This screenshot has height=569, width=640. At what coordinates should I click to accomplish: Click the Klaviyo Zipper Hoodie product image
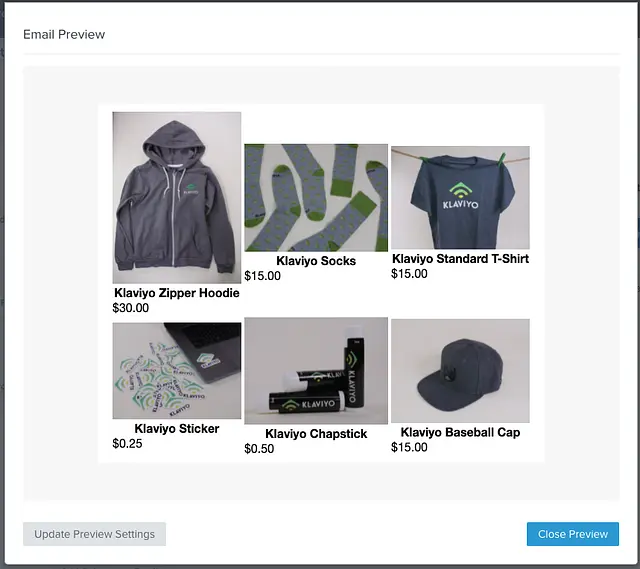[x=177, y=197]
